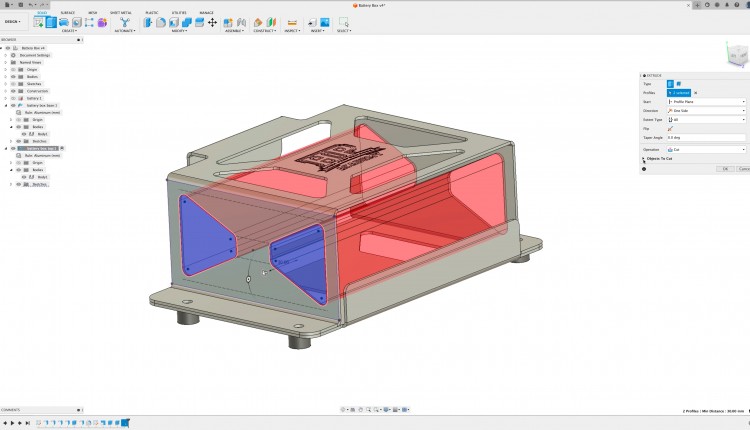Click Cancel in the Extrude dialog
750x430 pixels.
743,169
